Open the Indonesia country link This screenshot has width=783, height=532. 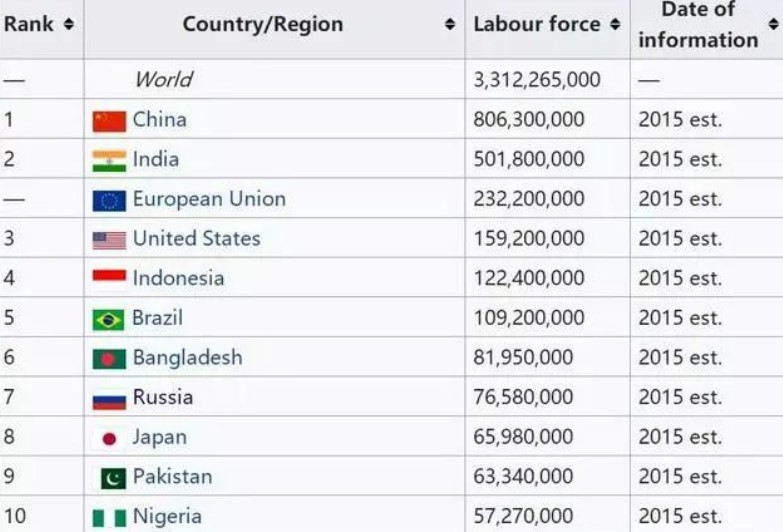click(178, 278)
